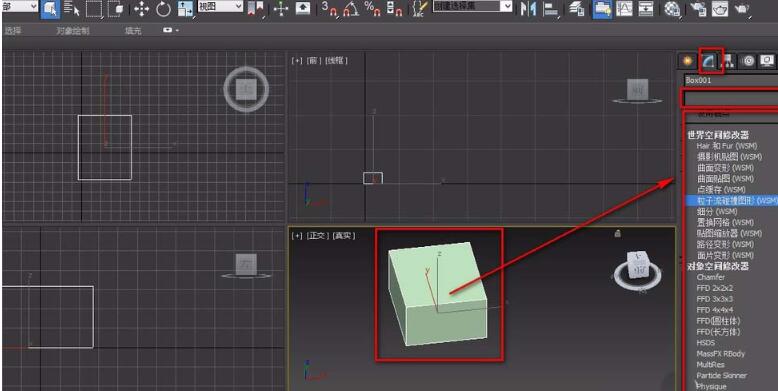Open the selection filter dropdown
Viewport: 778px width, 391px height.
pos(20,6)
